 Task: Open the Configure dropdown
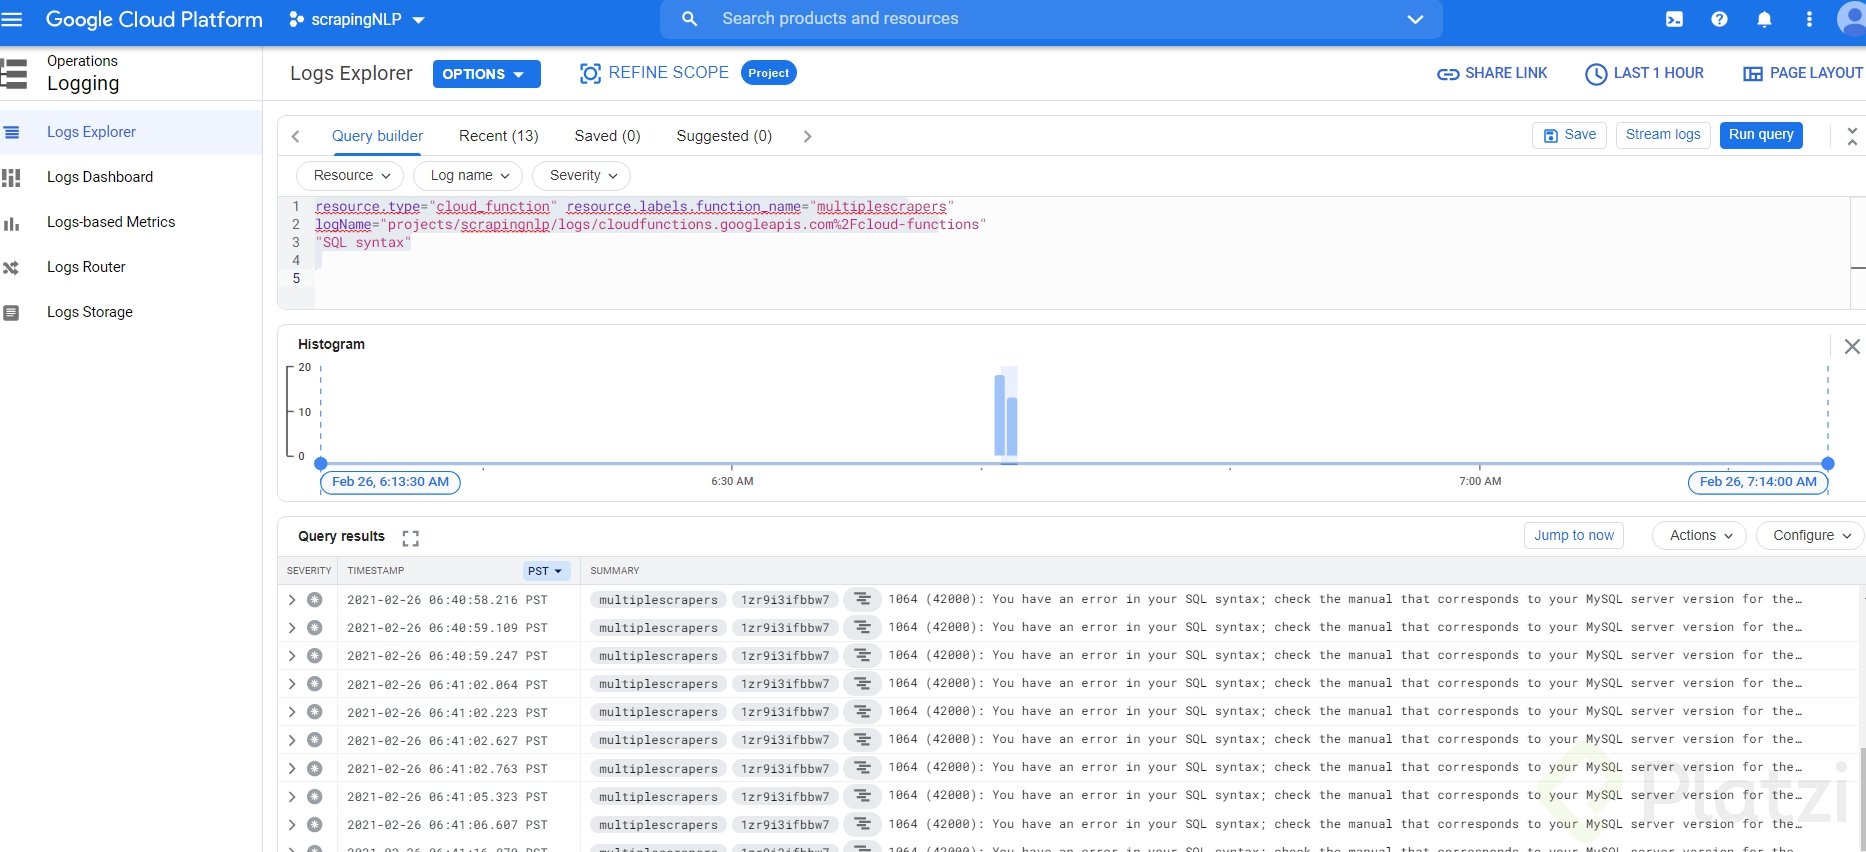click(1811, 535)
